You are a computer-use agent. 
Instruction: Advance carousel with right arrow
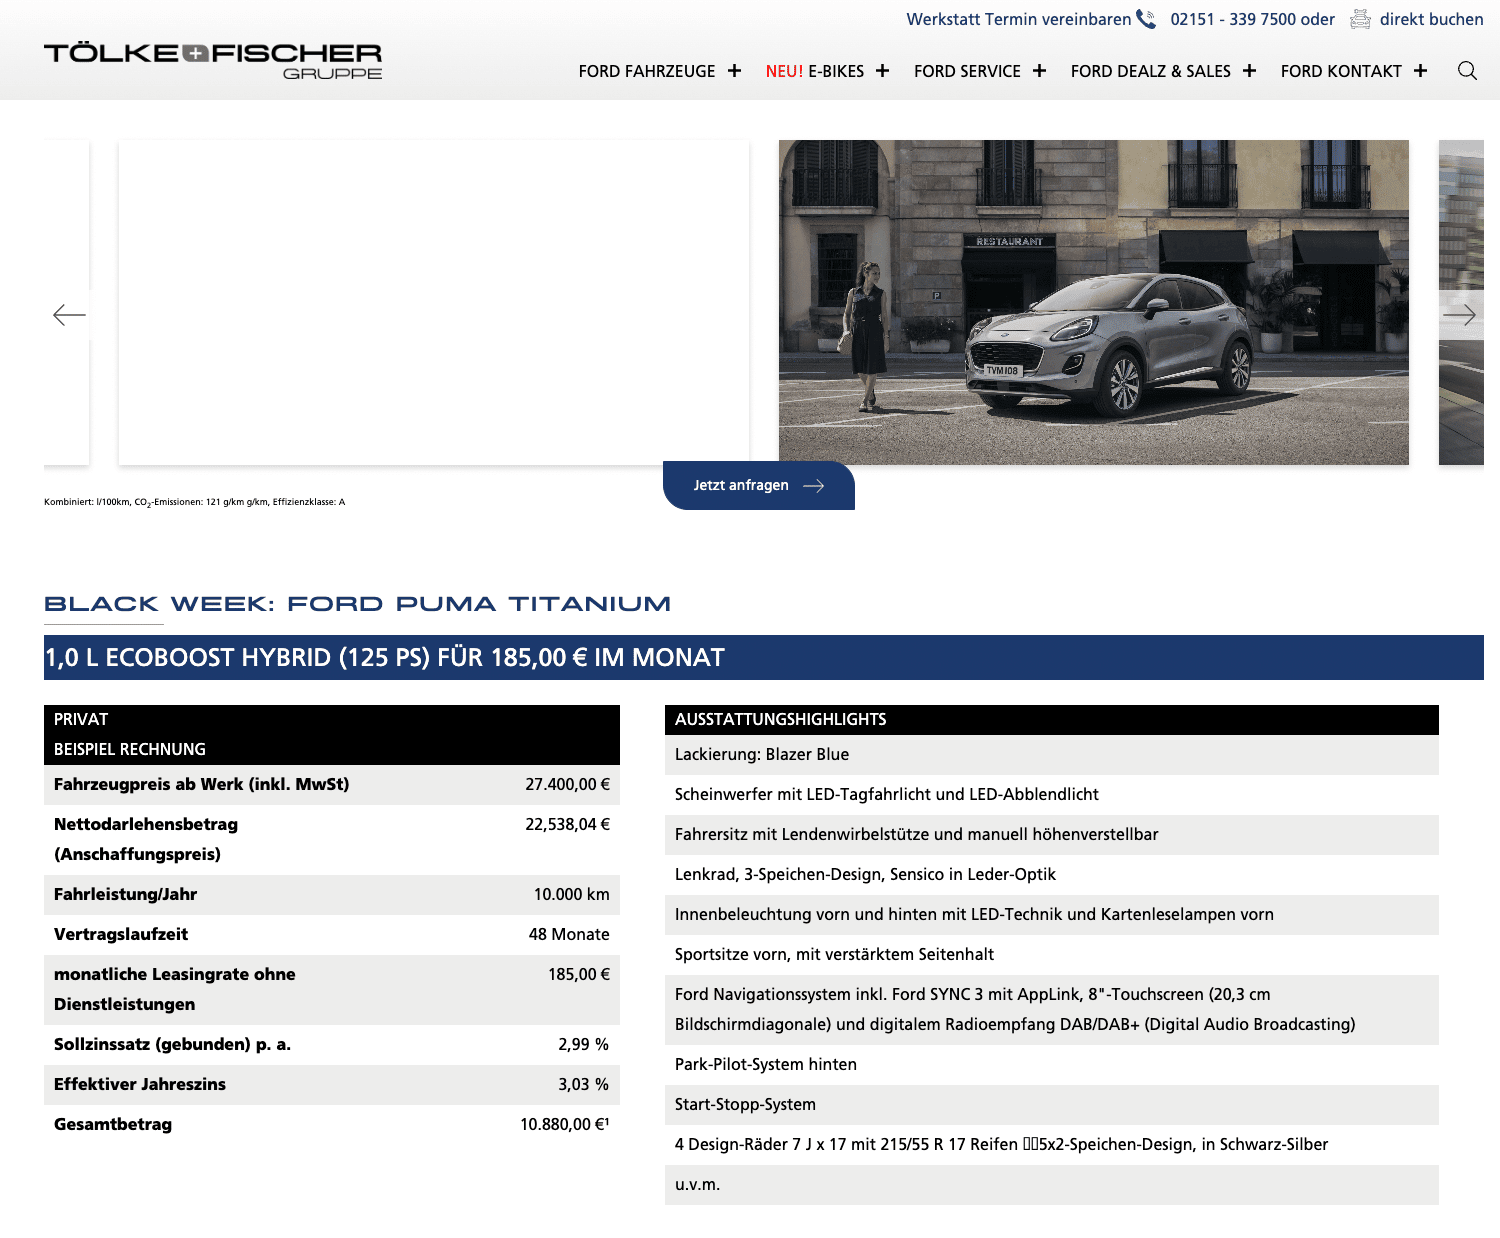pyautogui.click(x=1459, y=315)
